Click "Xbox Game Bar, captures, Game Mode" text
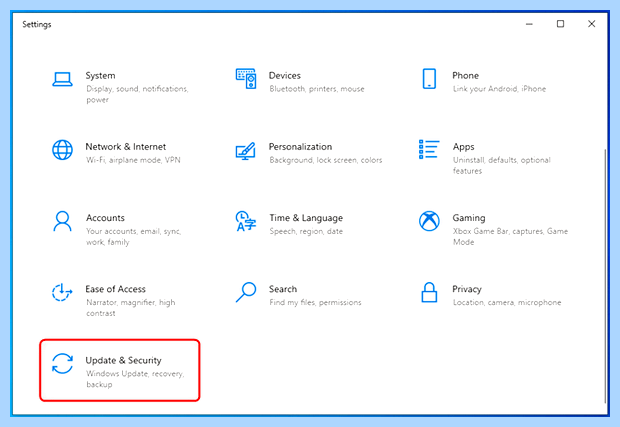Image resolution: width=620 pixels, height=427 pixels. (x=510, y=236)
